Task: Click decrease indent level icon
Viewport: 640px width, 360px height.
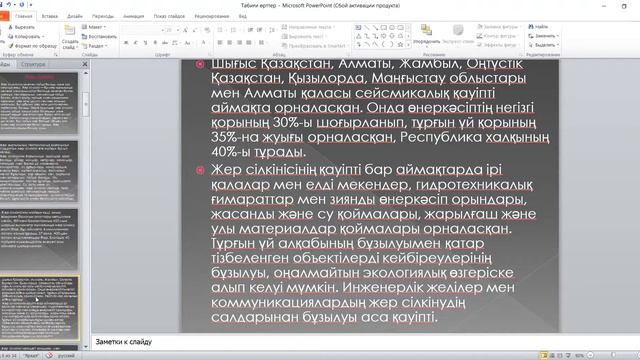Action: tap(250, 30)
